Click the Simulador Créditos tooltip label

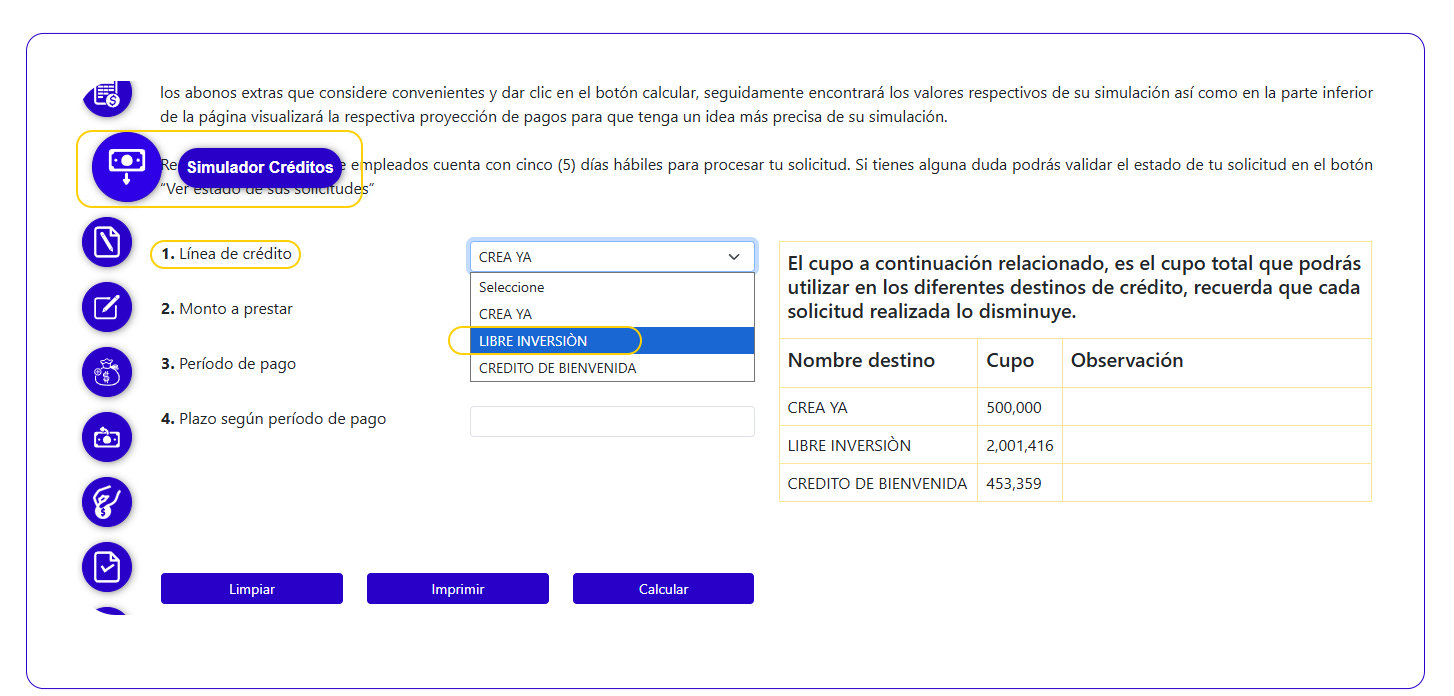pos(260,167)
